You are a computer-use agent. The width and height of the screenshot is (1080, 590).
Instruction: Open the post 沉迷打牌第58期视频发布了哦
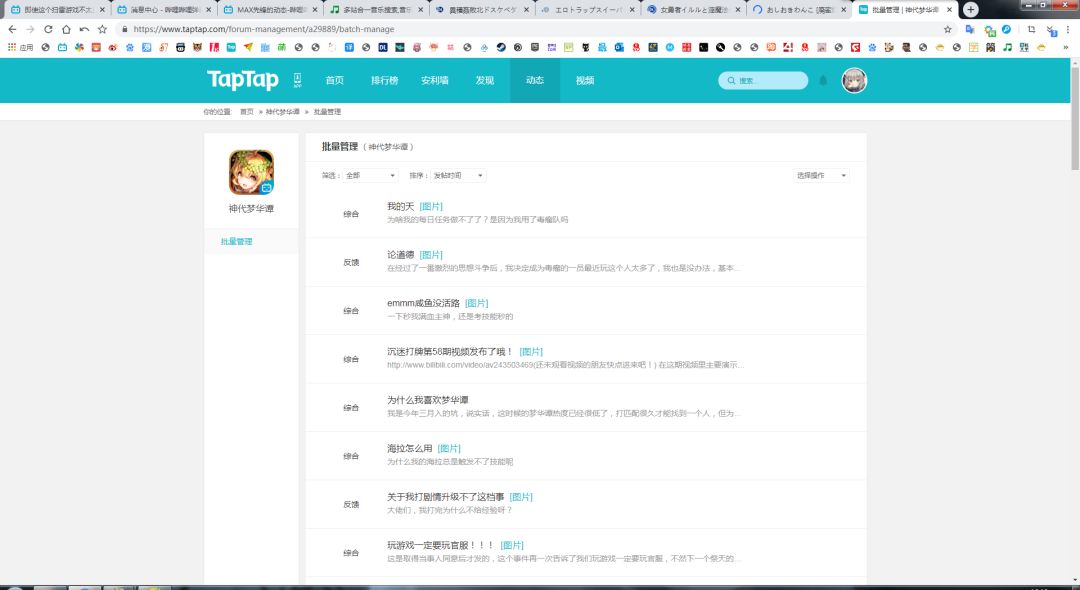pos(450,352)
